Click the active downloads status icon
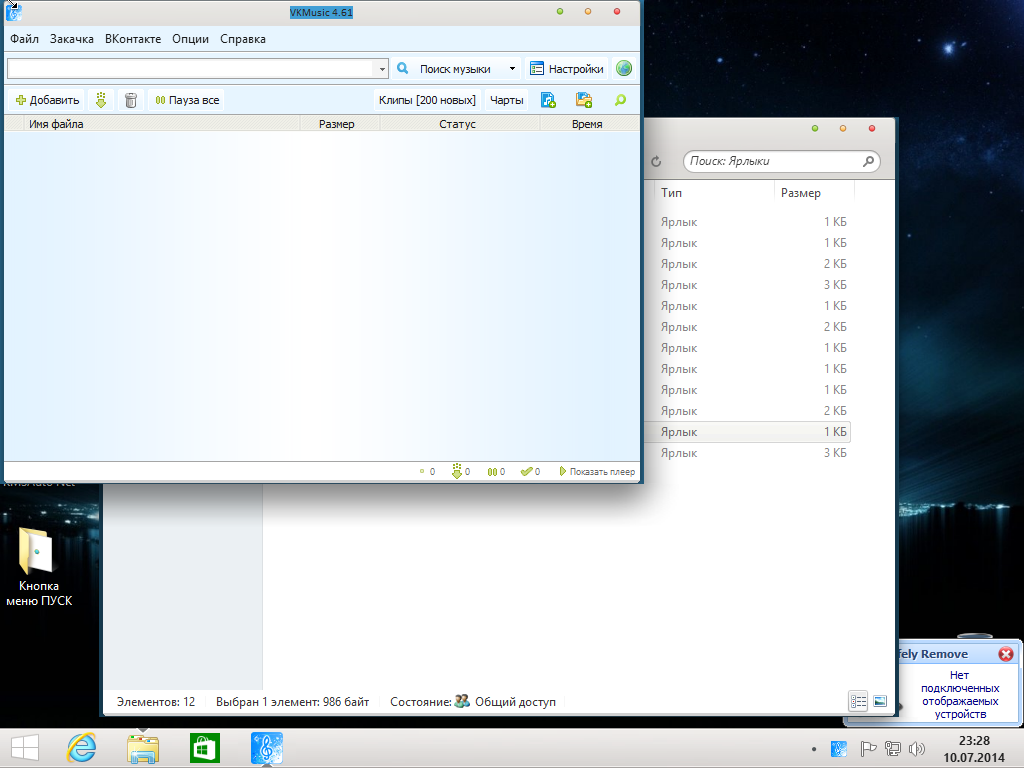Viewport: 1024px width, 768px height. click(456, 472)
